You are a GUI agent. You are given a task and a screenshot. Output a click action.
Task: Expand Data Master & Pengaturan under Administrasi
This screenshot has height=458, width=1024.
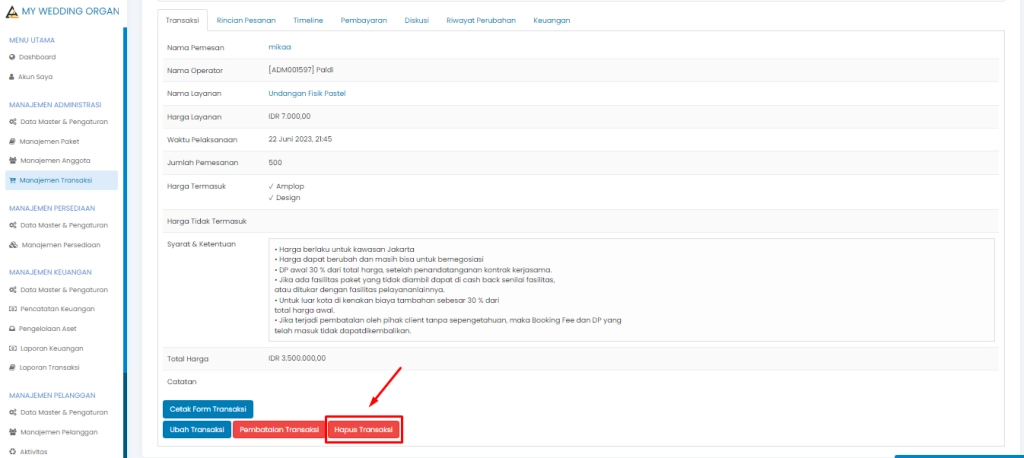click(64, 122)
